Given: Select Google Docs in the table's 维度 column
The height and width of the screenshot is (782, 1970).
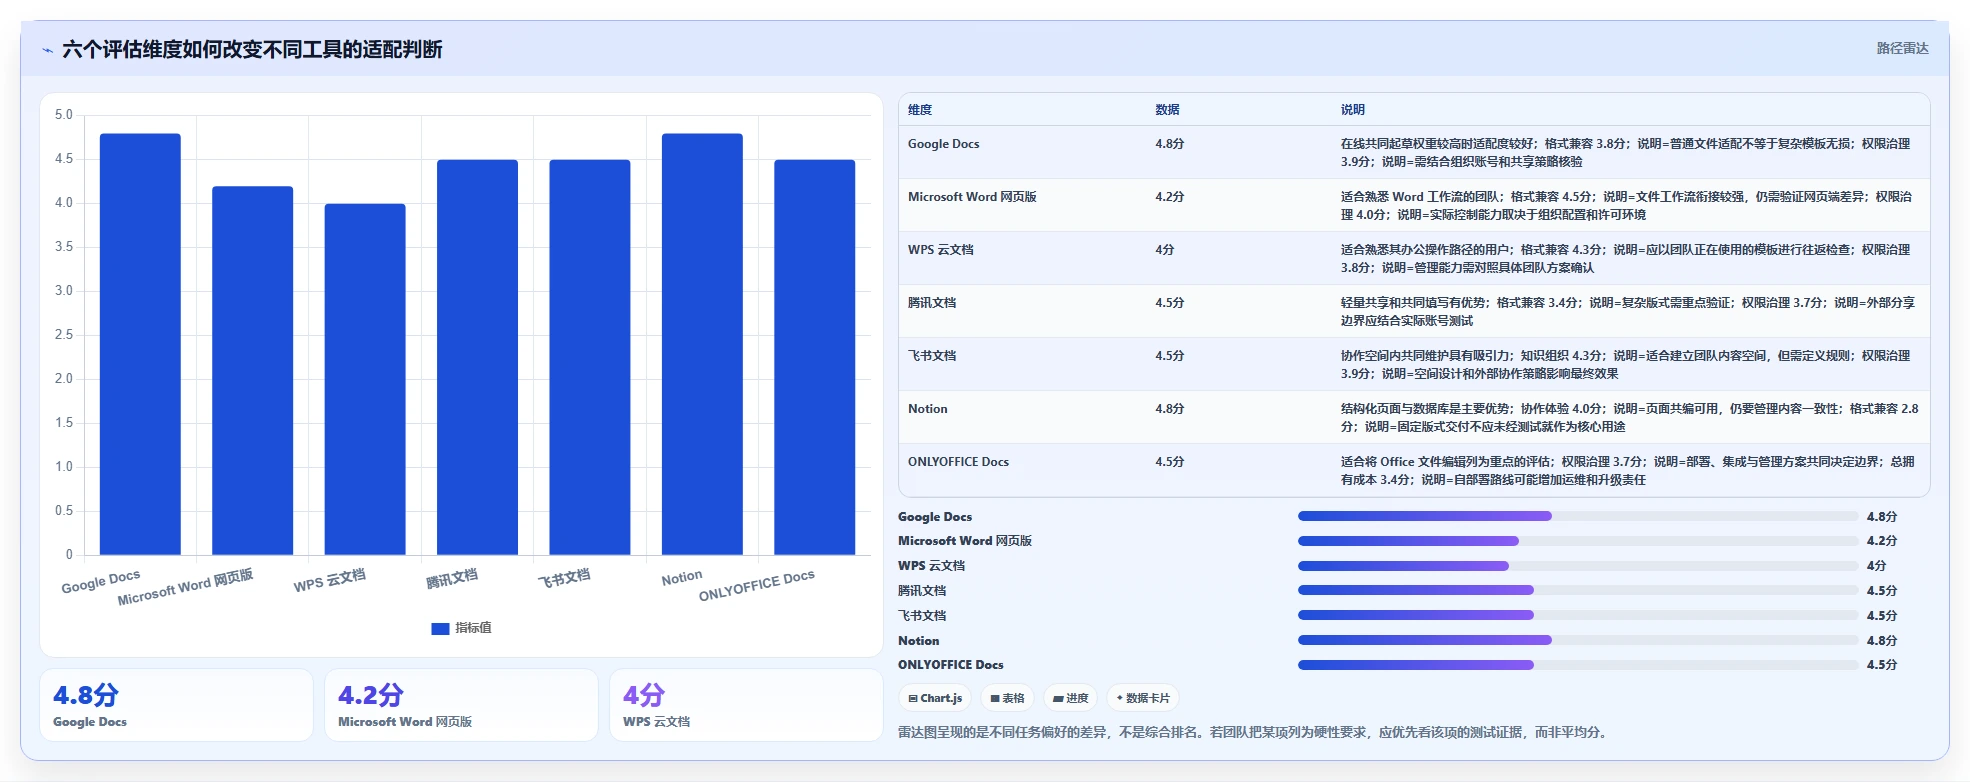Looking at the screenshot, I should pos(943,144).
